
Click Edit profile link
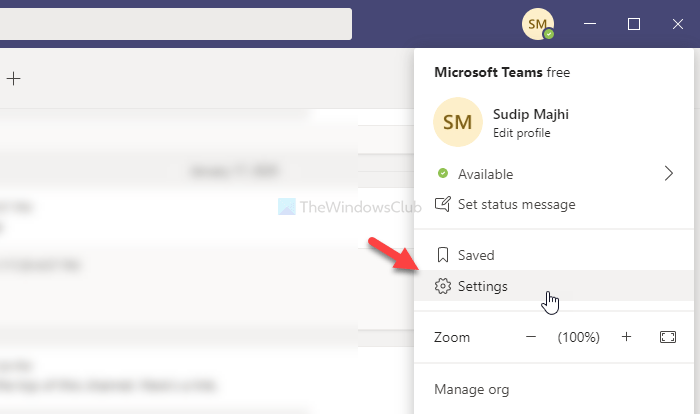point(521,133)
